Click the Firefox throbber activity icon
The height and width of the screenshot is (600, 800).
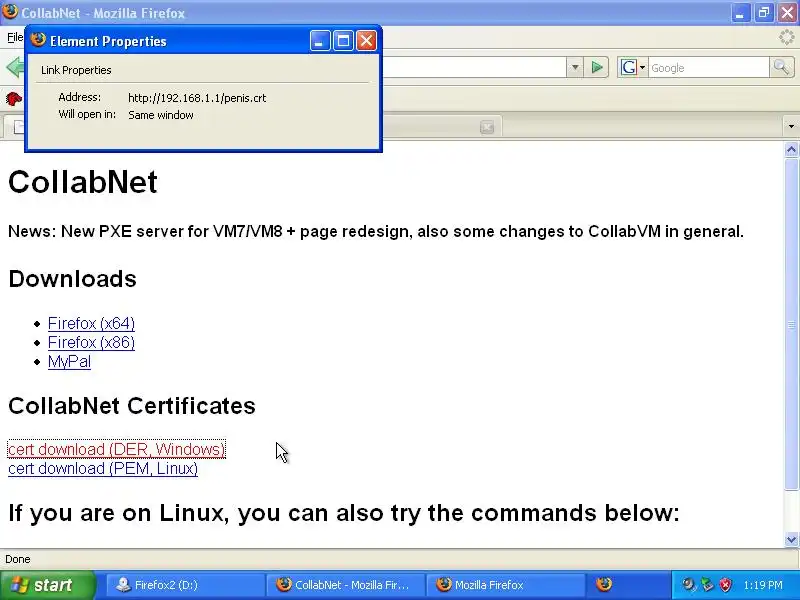tap(787, 37)
